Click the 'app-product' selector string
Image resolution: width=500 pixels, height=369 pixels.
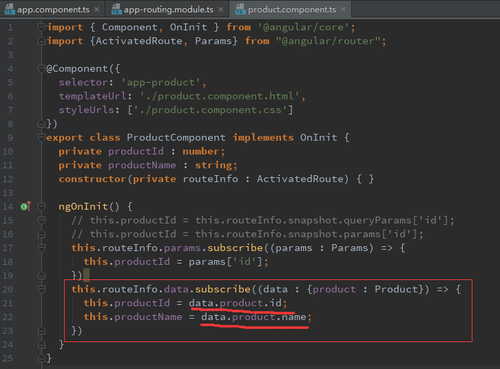(161, 82)
